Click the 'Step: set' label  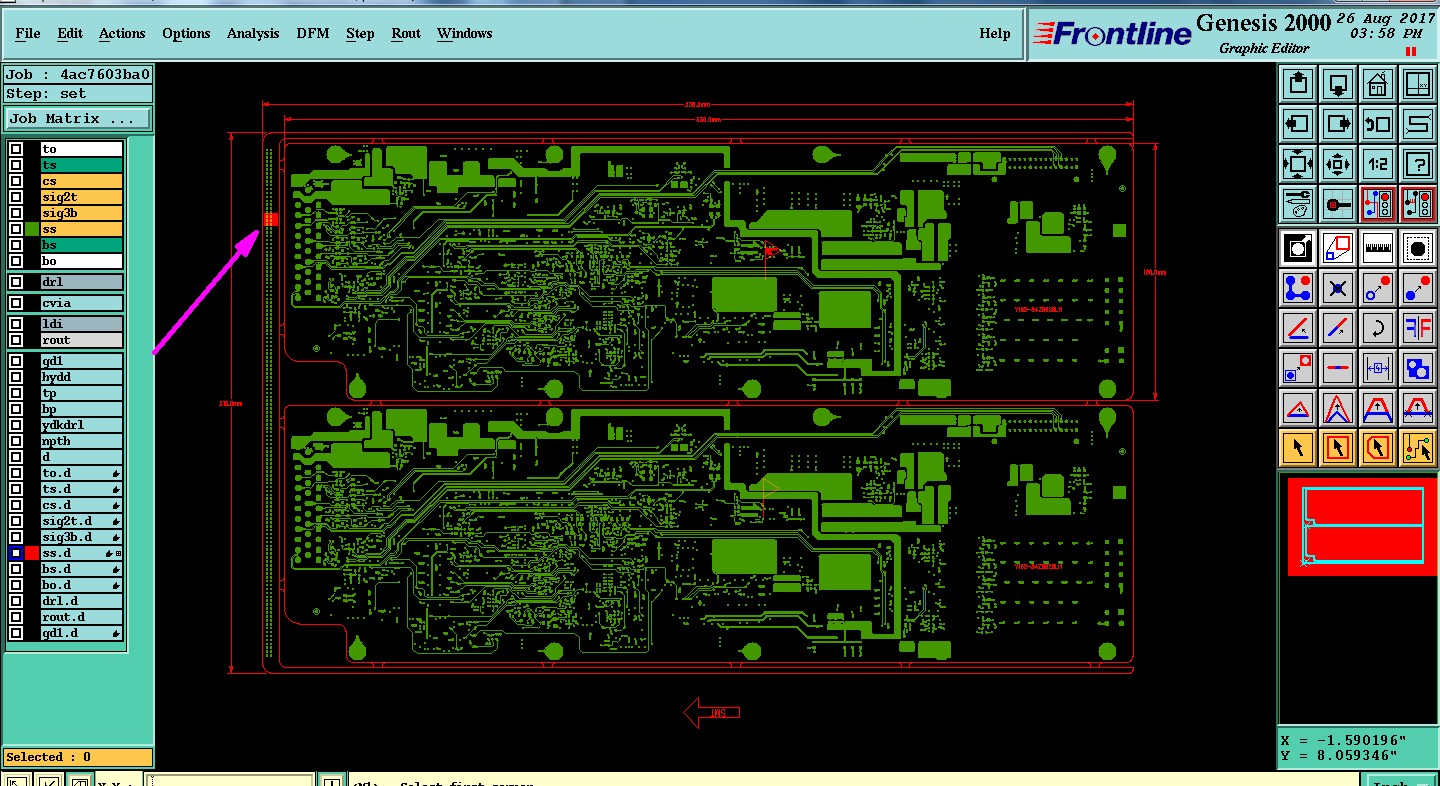click(x=78, y=93)
